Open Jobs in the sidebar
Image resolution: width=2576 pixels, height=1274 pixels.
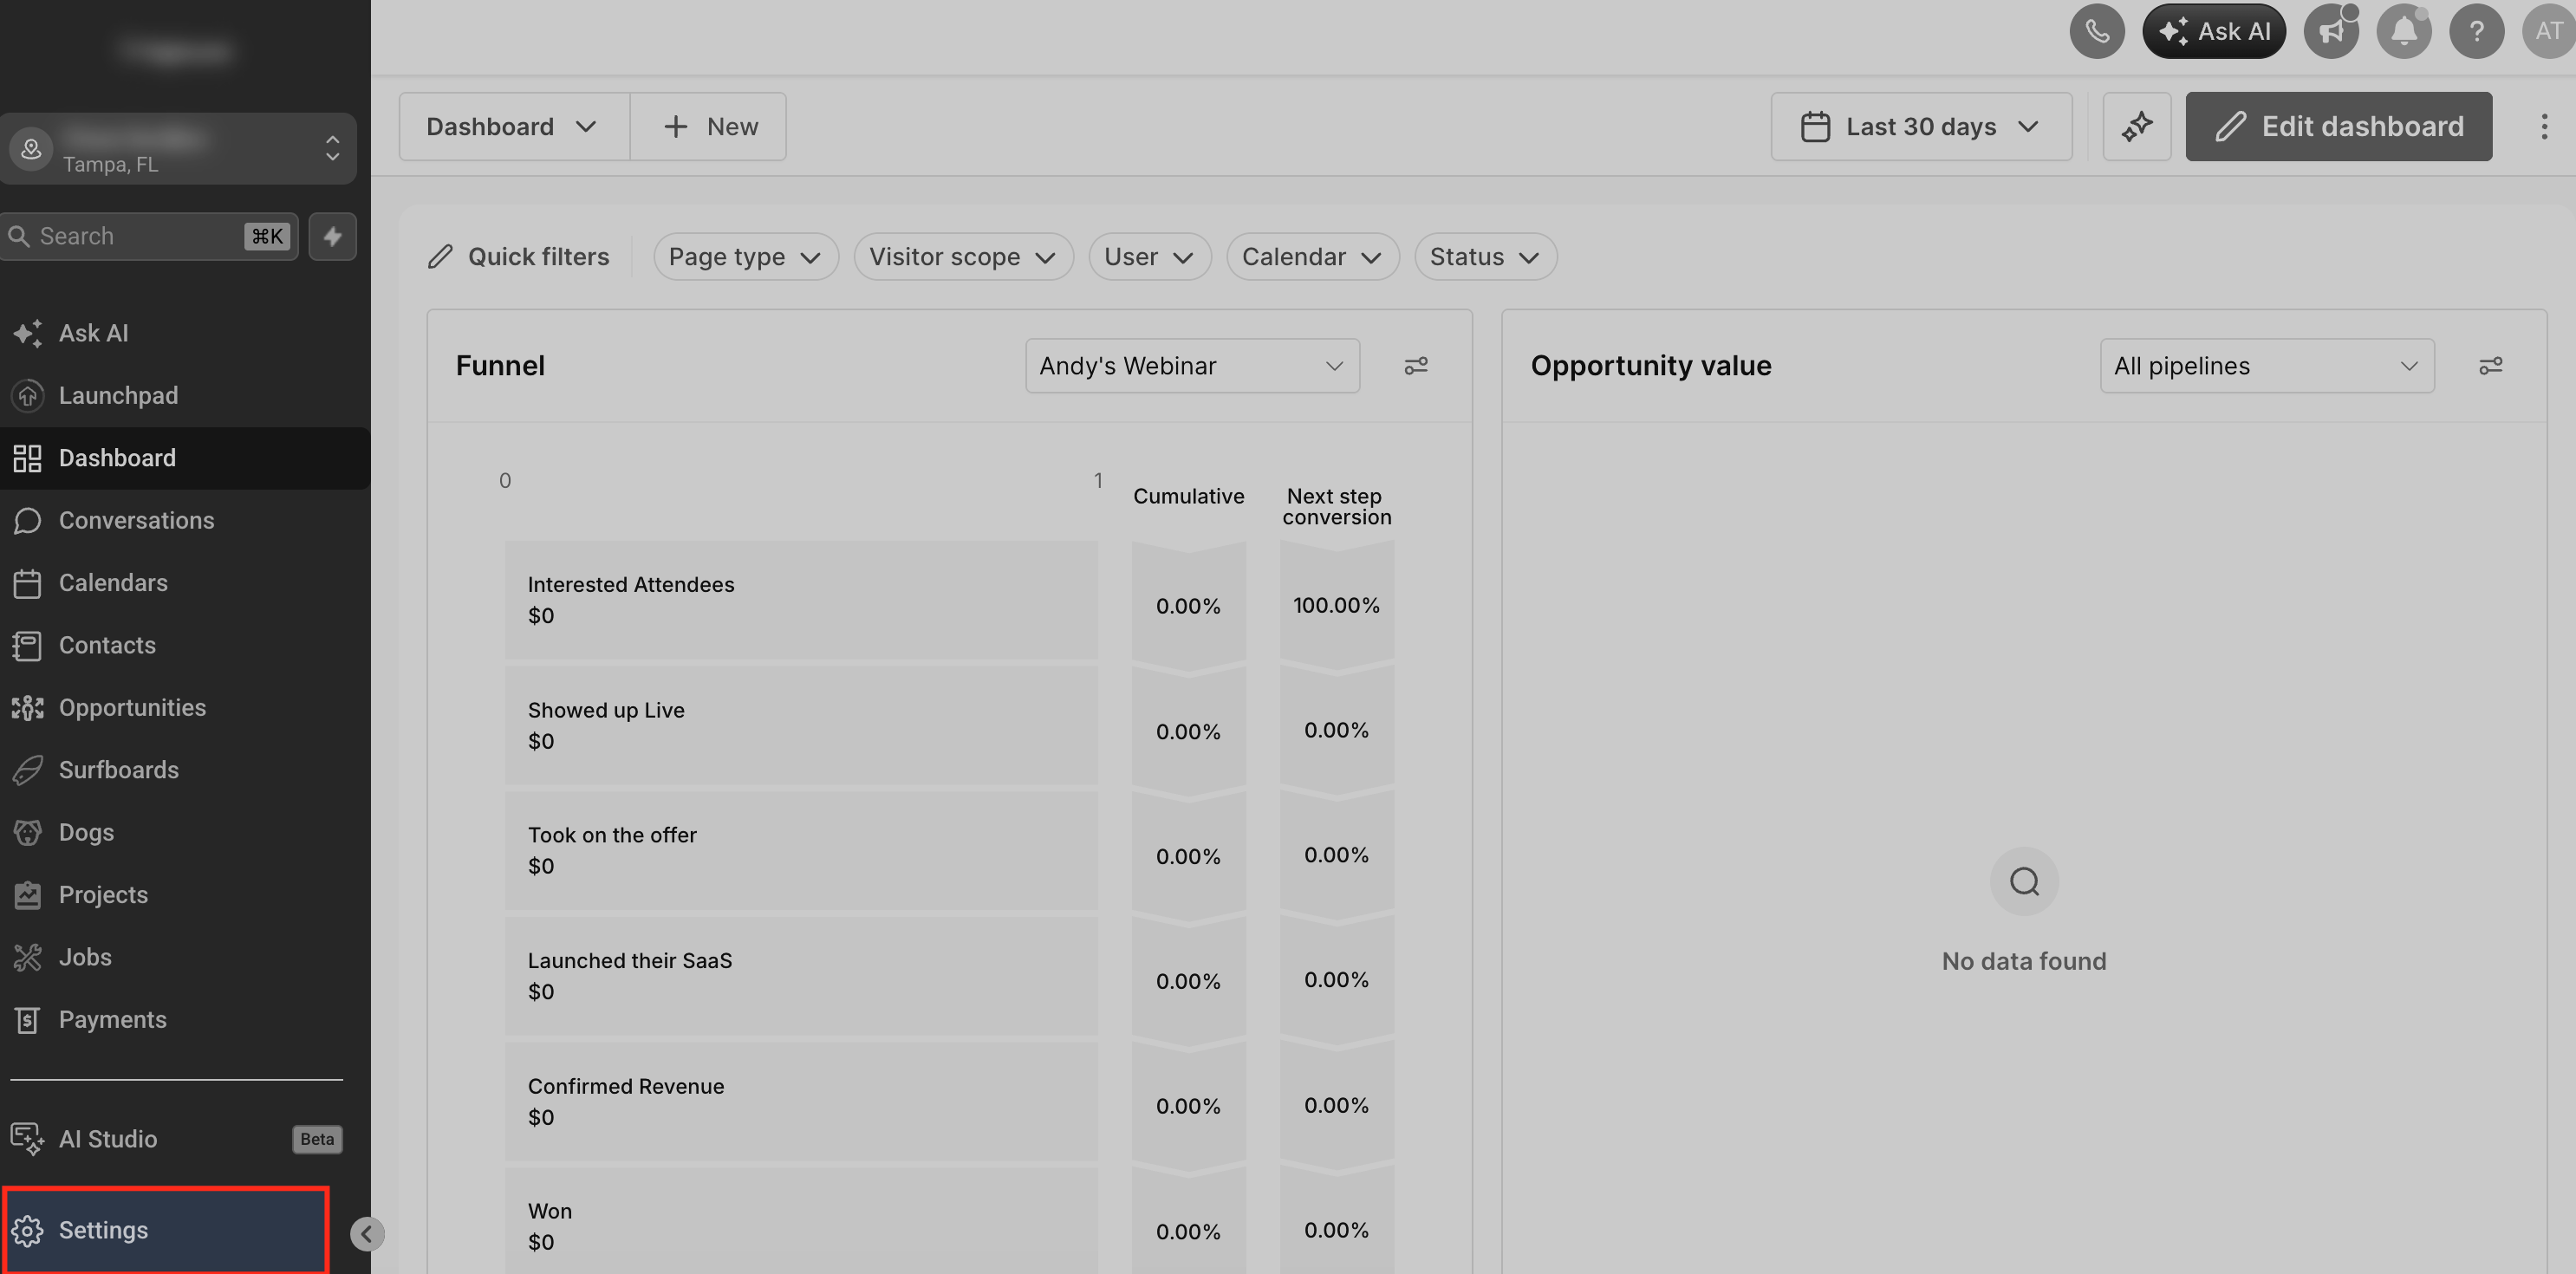point(185,957)
